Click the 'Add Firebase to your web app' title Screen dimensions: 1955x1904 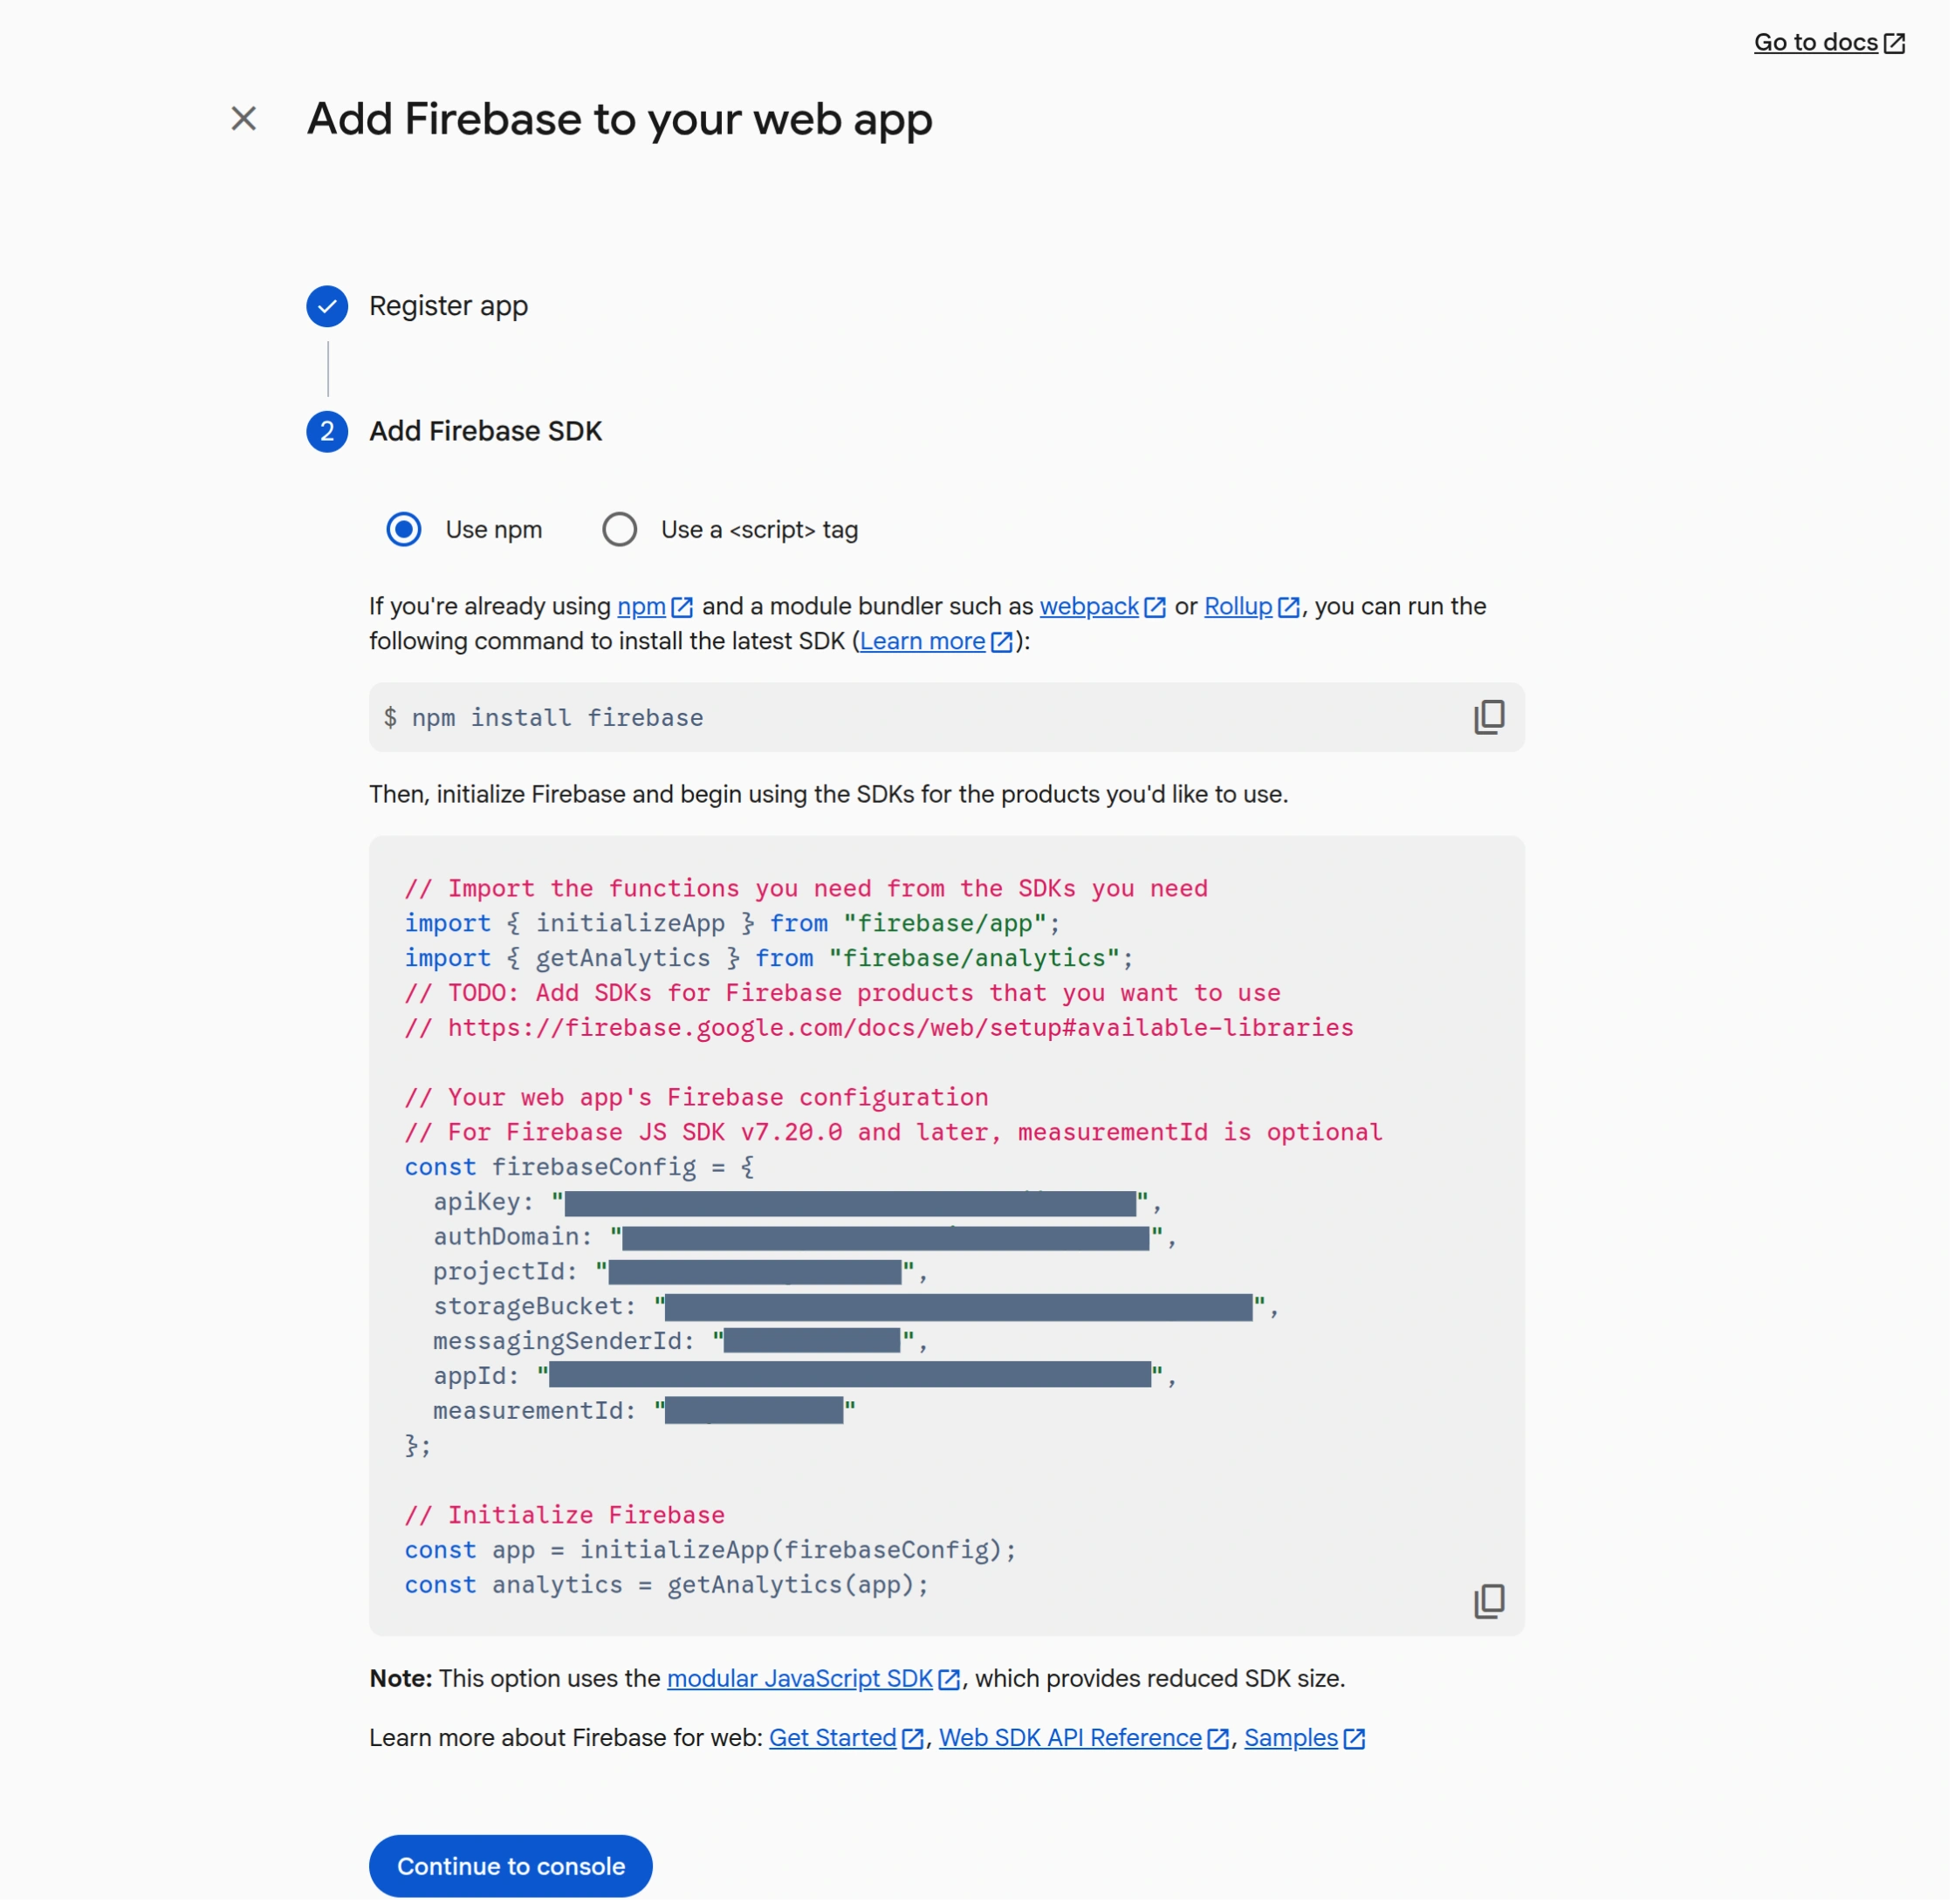click(621, 119)
